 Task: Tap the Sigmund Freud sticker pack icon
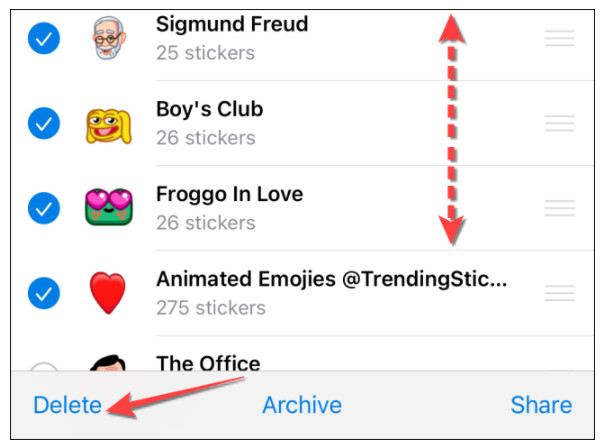pyautogui.click(x=107, y=38)
